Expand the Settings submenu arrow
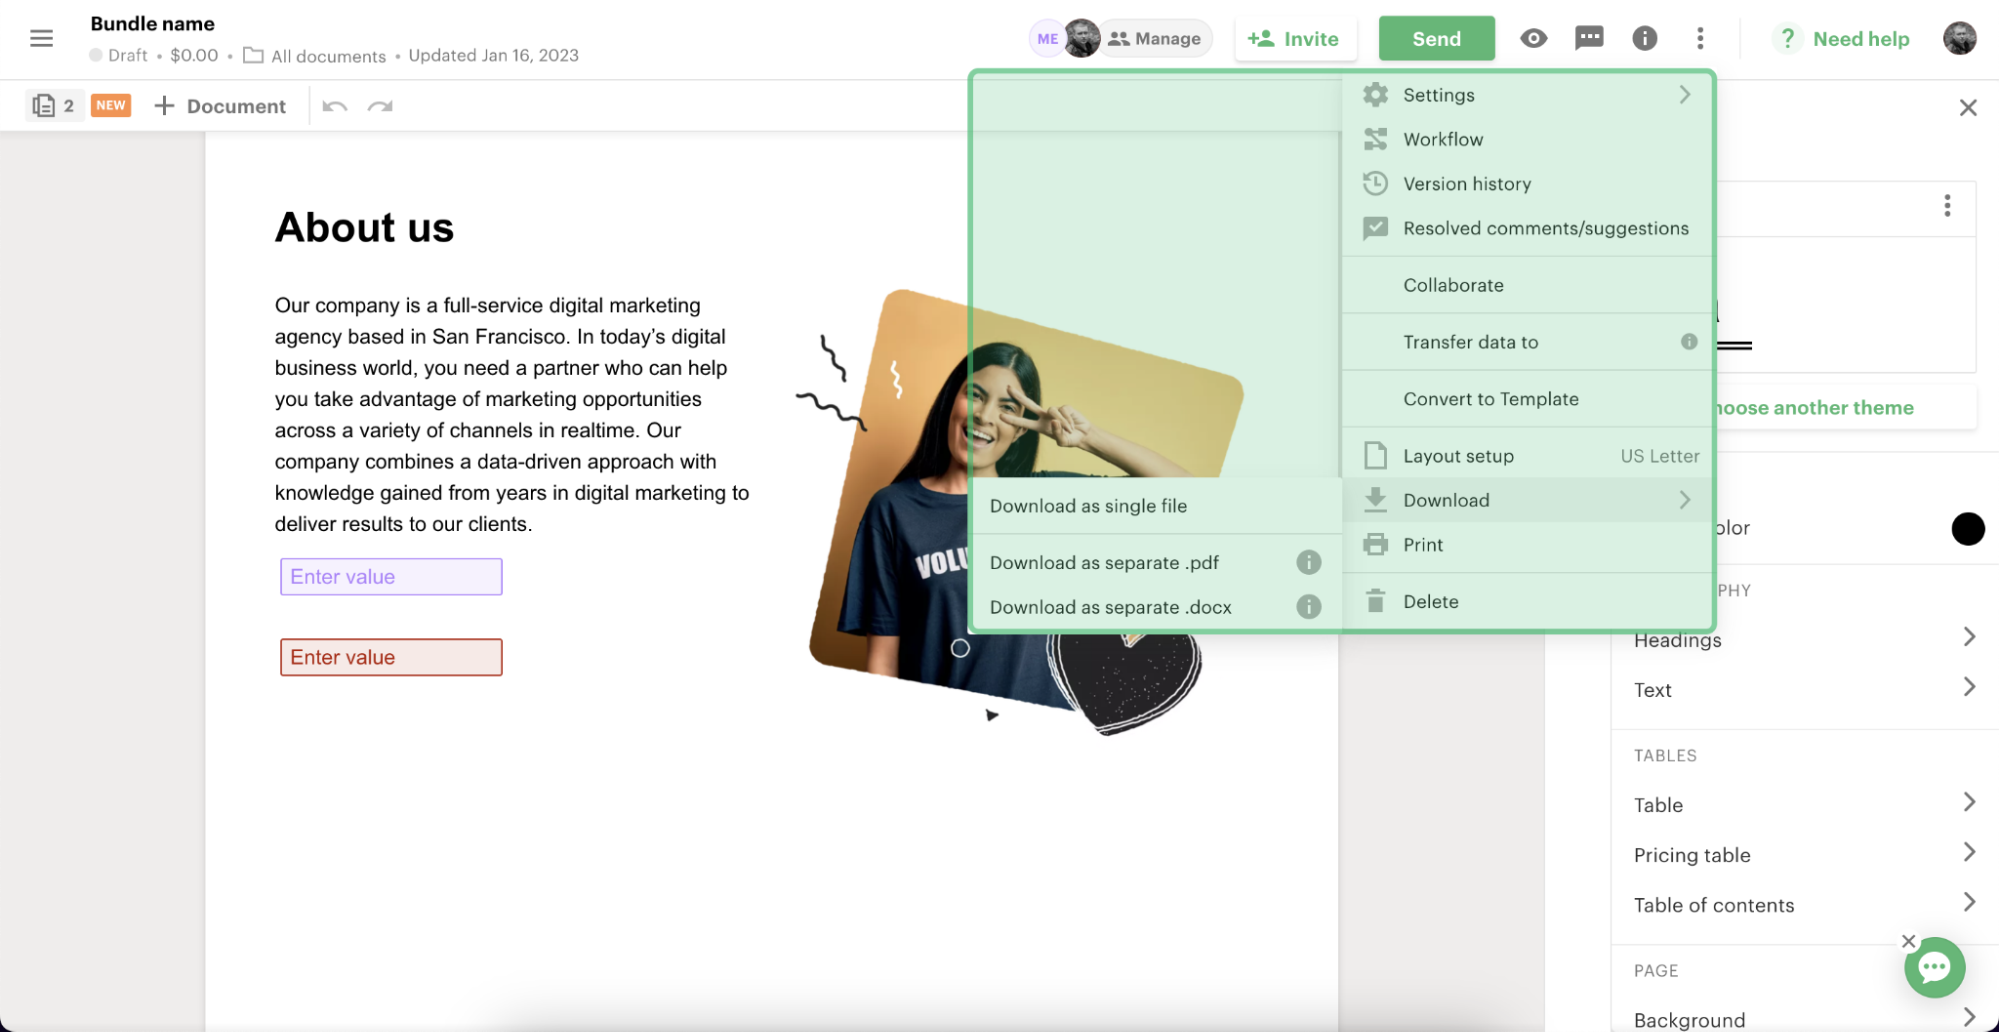The width and height of the screenshot is (1999, 1032). 1685,95
